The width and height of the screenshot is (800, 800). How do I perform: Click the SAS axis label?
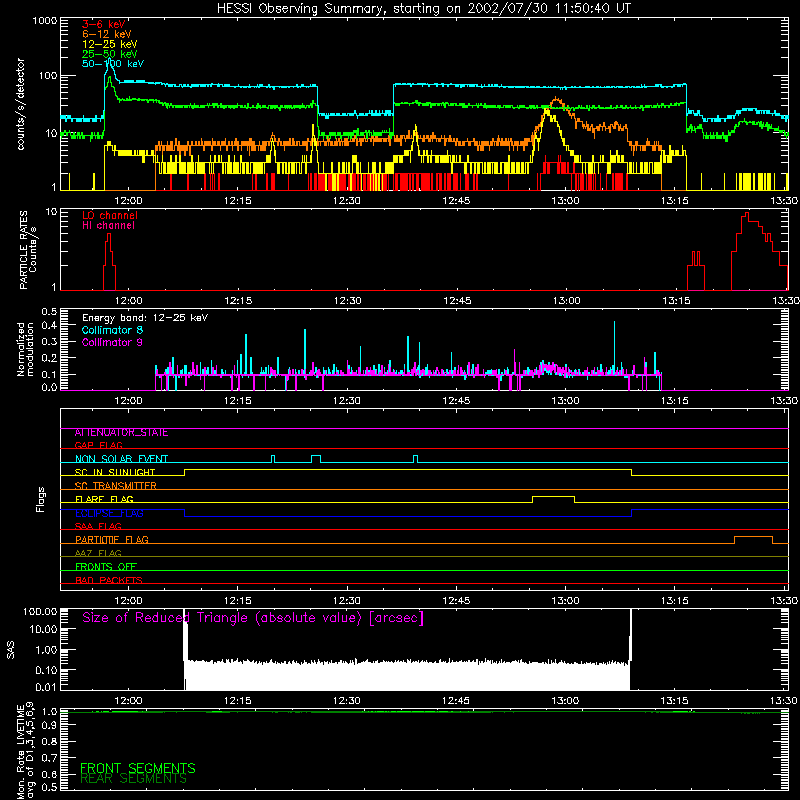(x=11, y=650)
